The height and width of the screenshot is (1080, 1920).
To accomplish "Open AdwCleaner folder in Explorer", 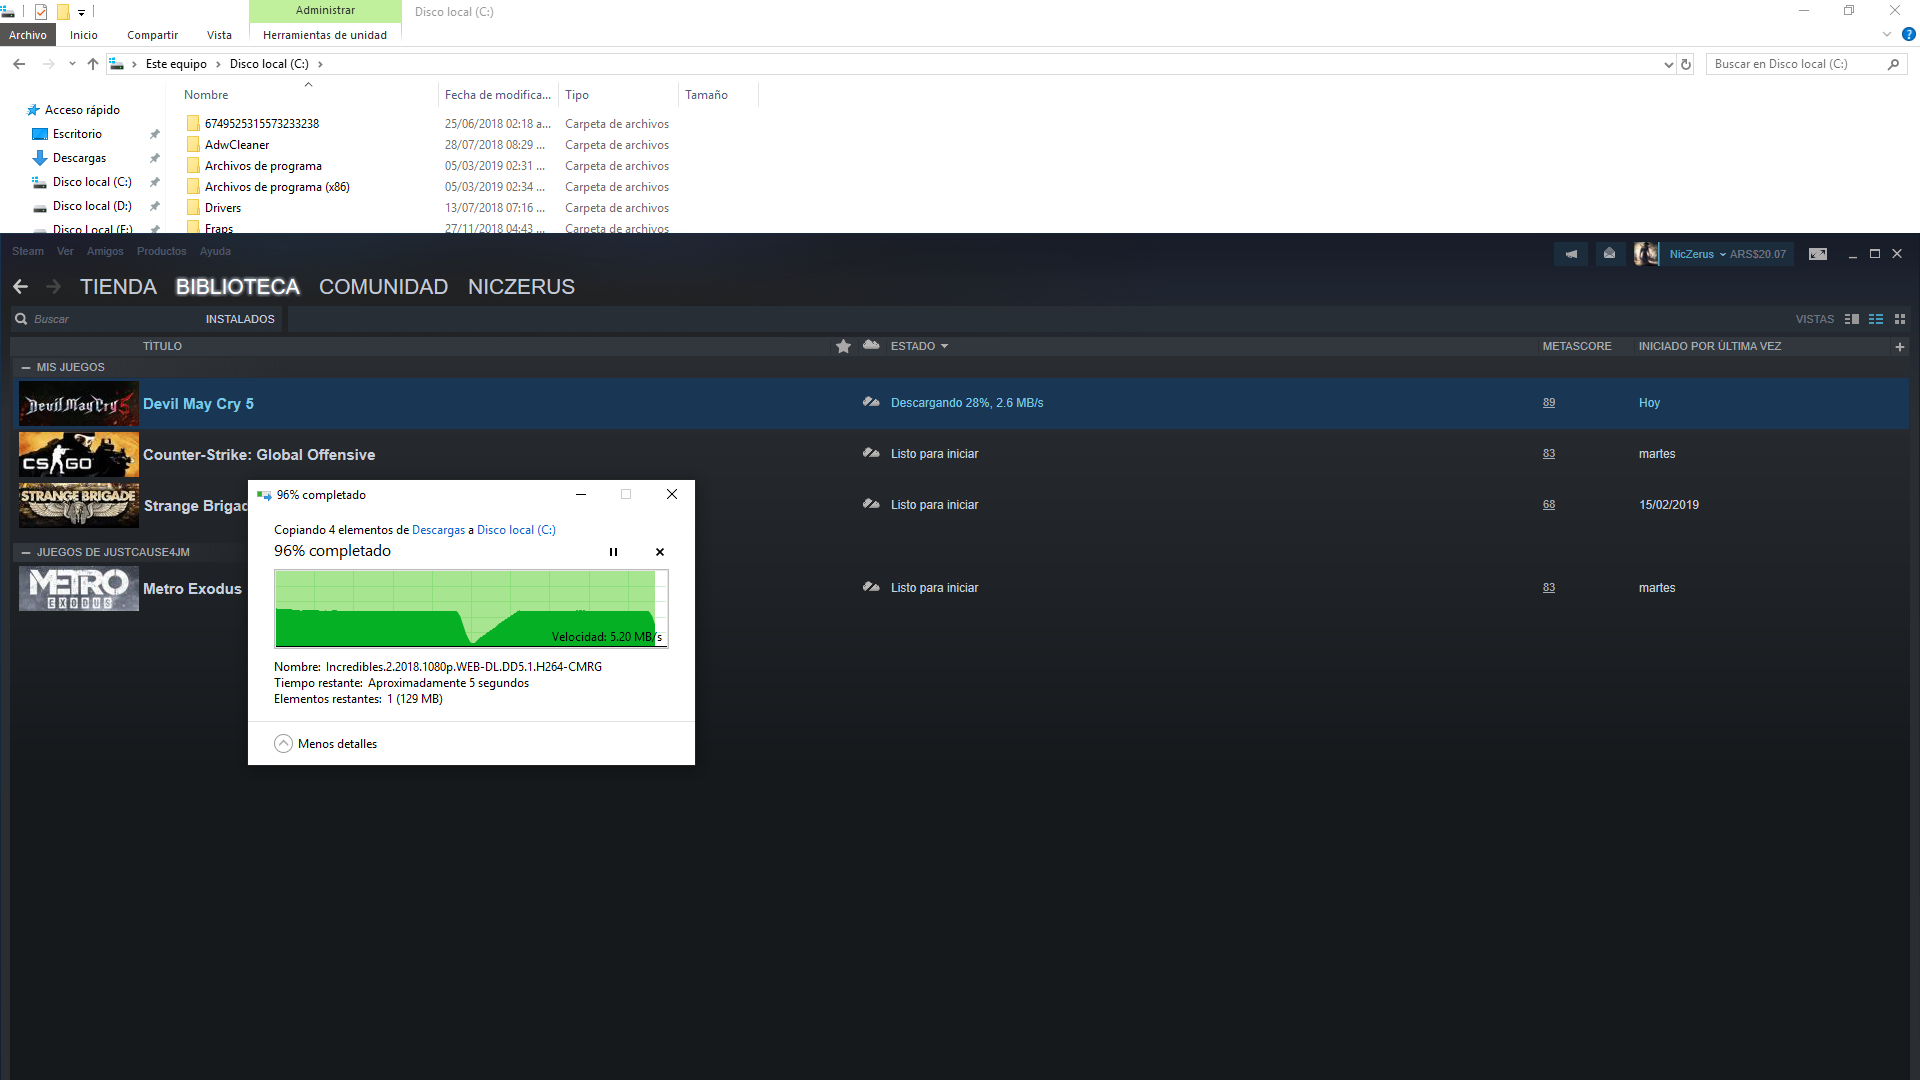I will click(x=237, y=145).
